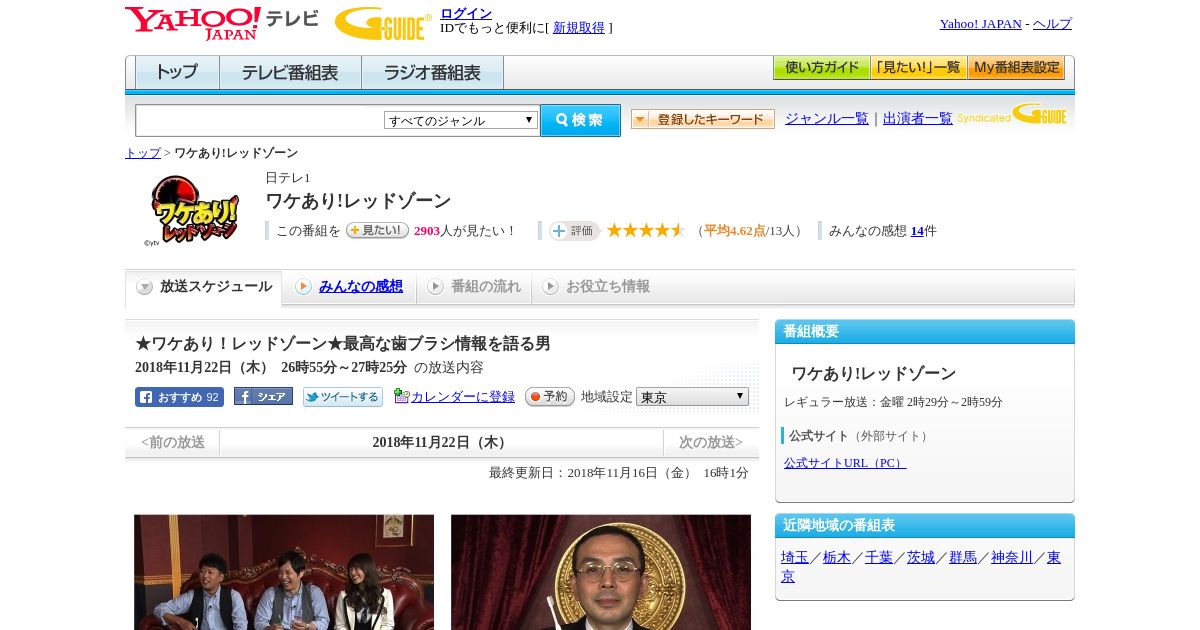Viewport: 1200px width, 630px height.
Task: Open 神奈川 regional listing link
Action: [1012, 558]
